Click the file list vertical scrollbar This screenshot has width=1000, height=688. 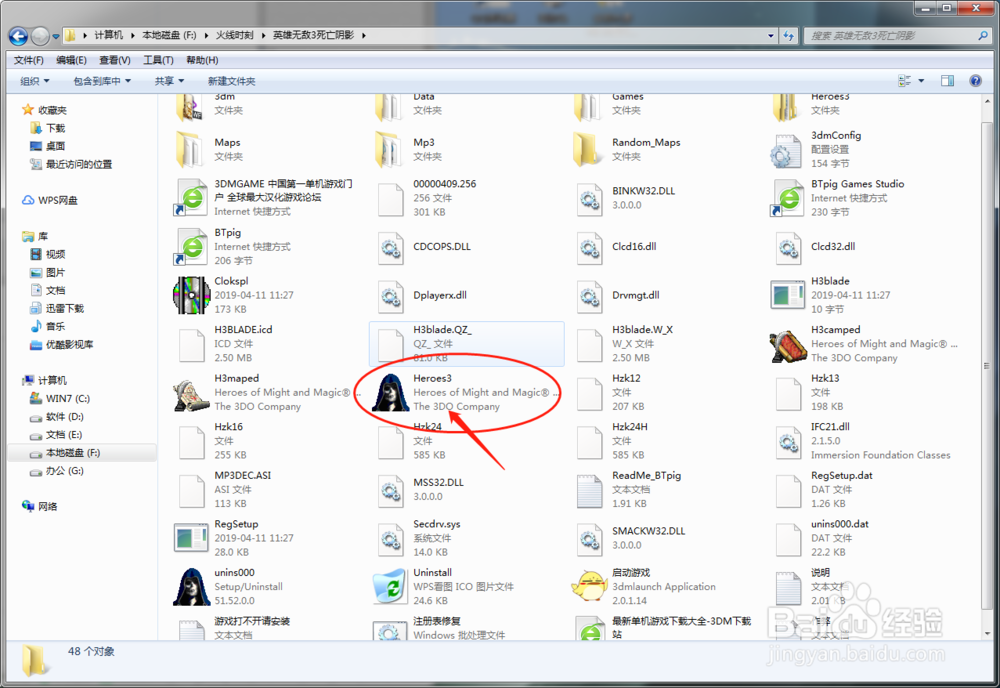coord(987,367)
